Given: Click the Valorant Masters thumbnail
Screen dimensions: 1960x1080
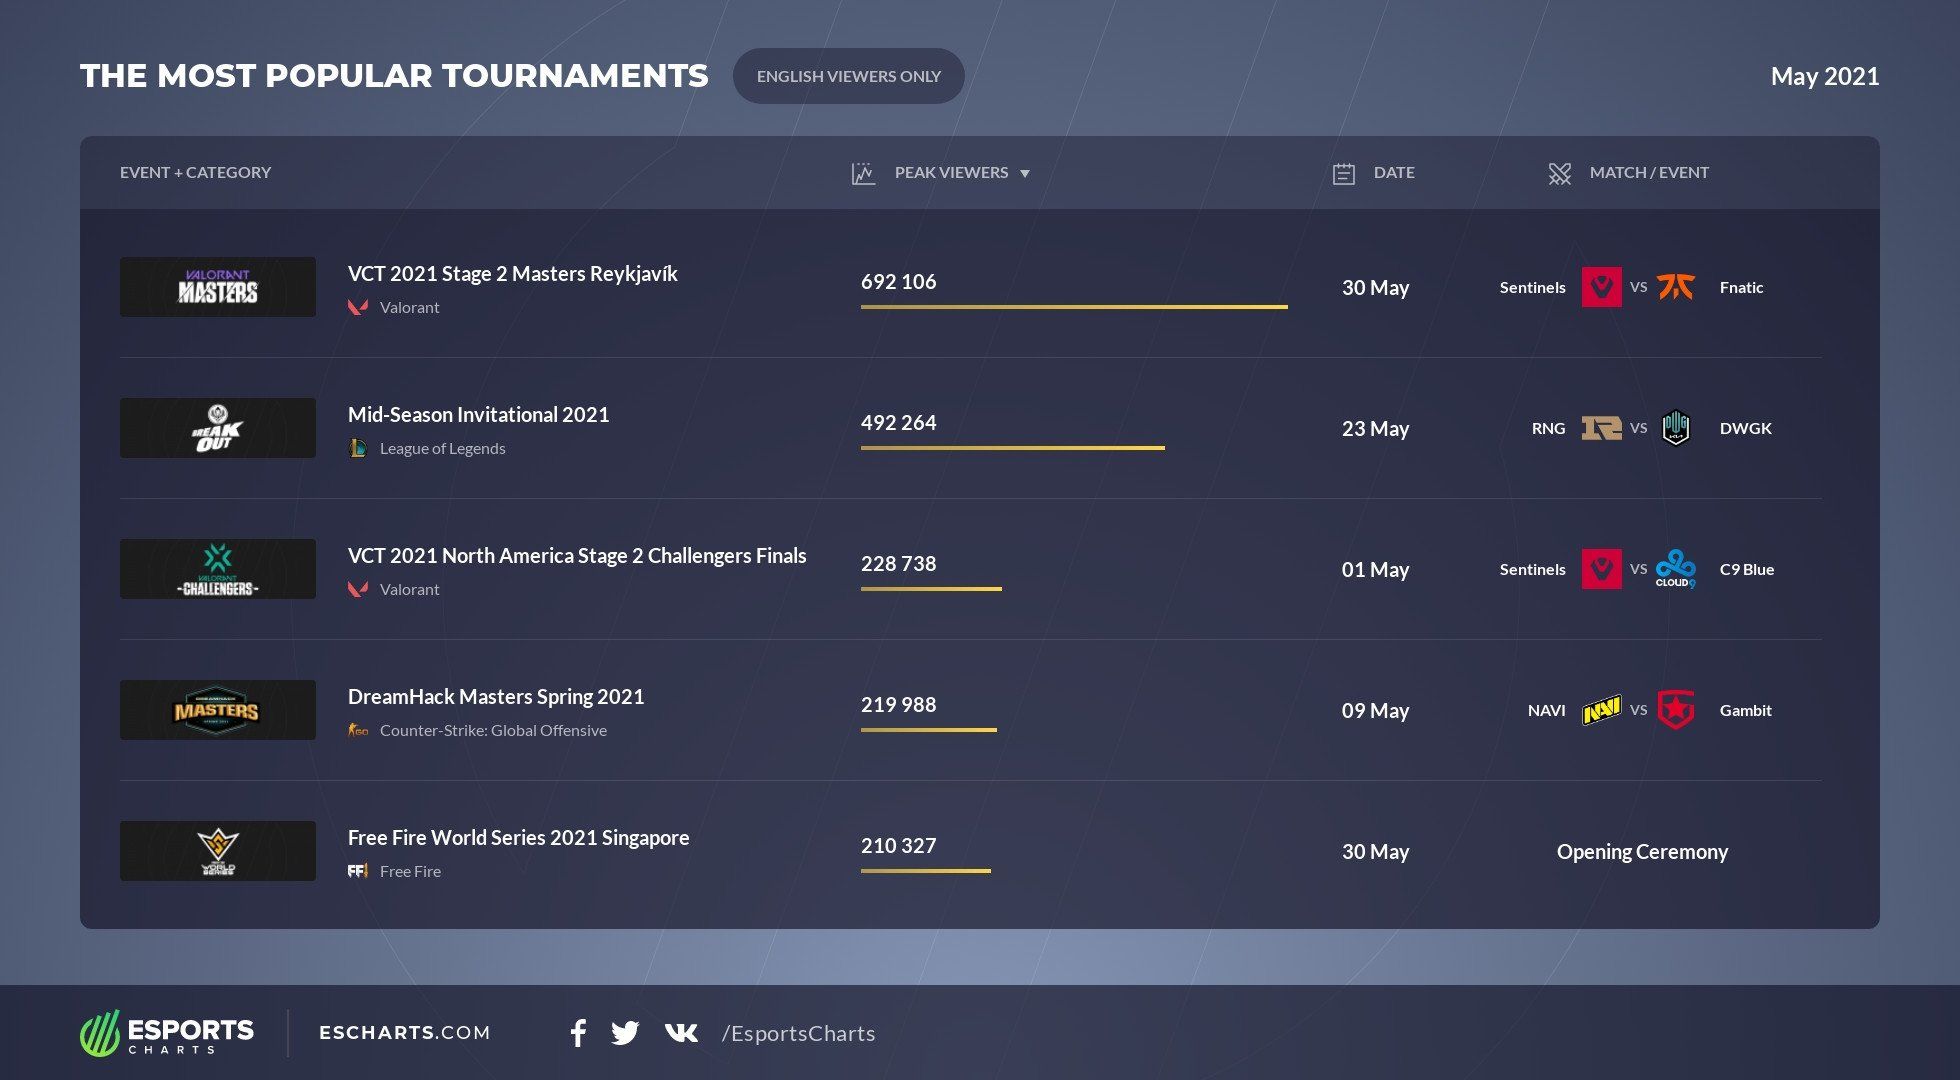Looking at the screenshot, I should point(218,287).
